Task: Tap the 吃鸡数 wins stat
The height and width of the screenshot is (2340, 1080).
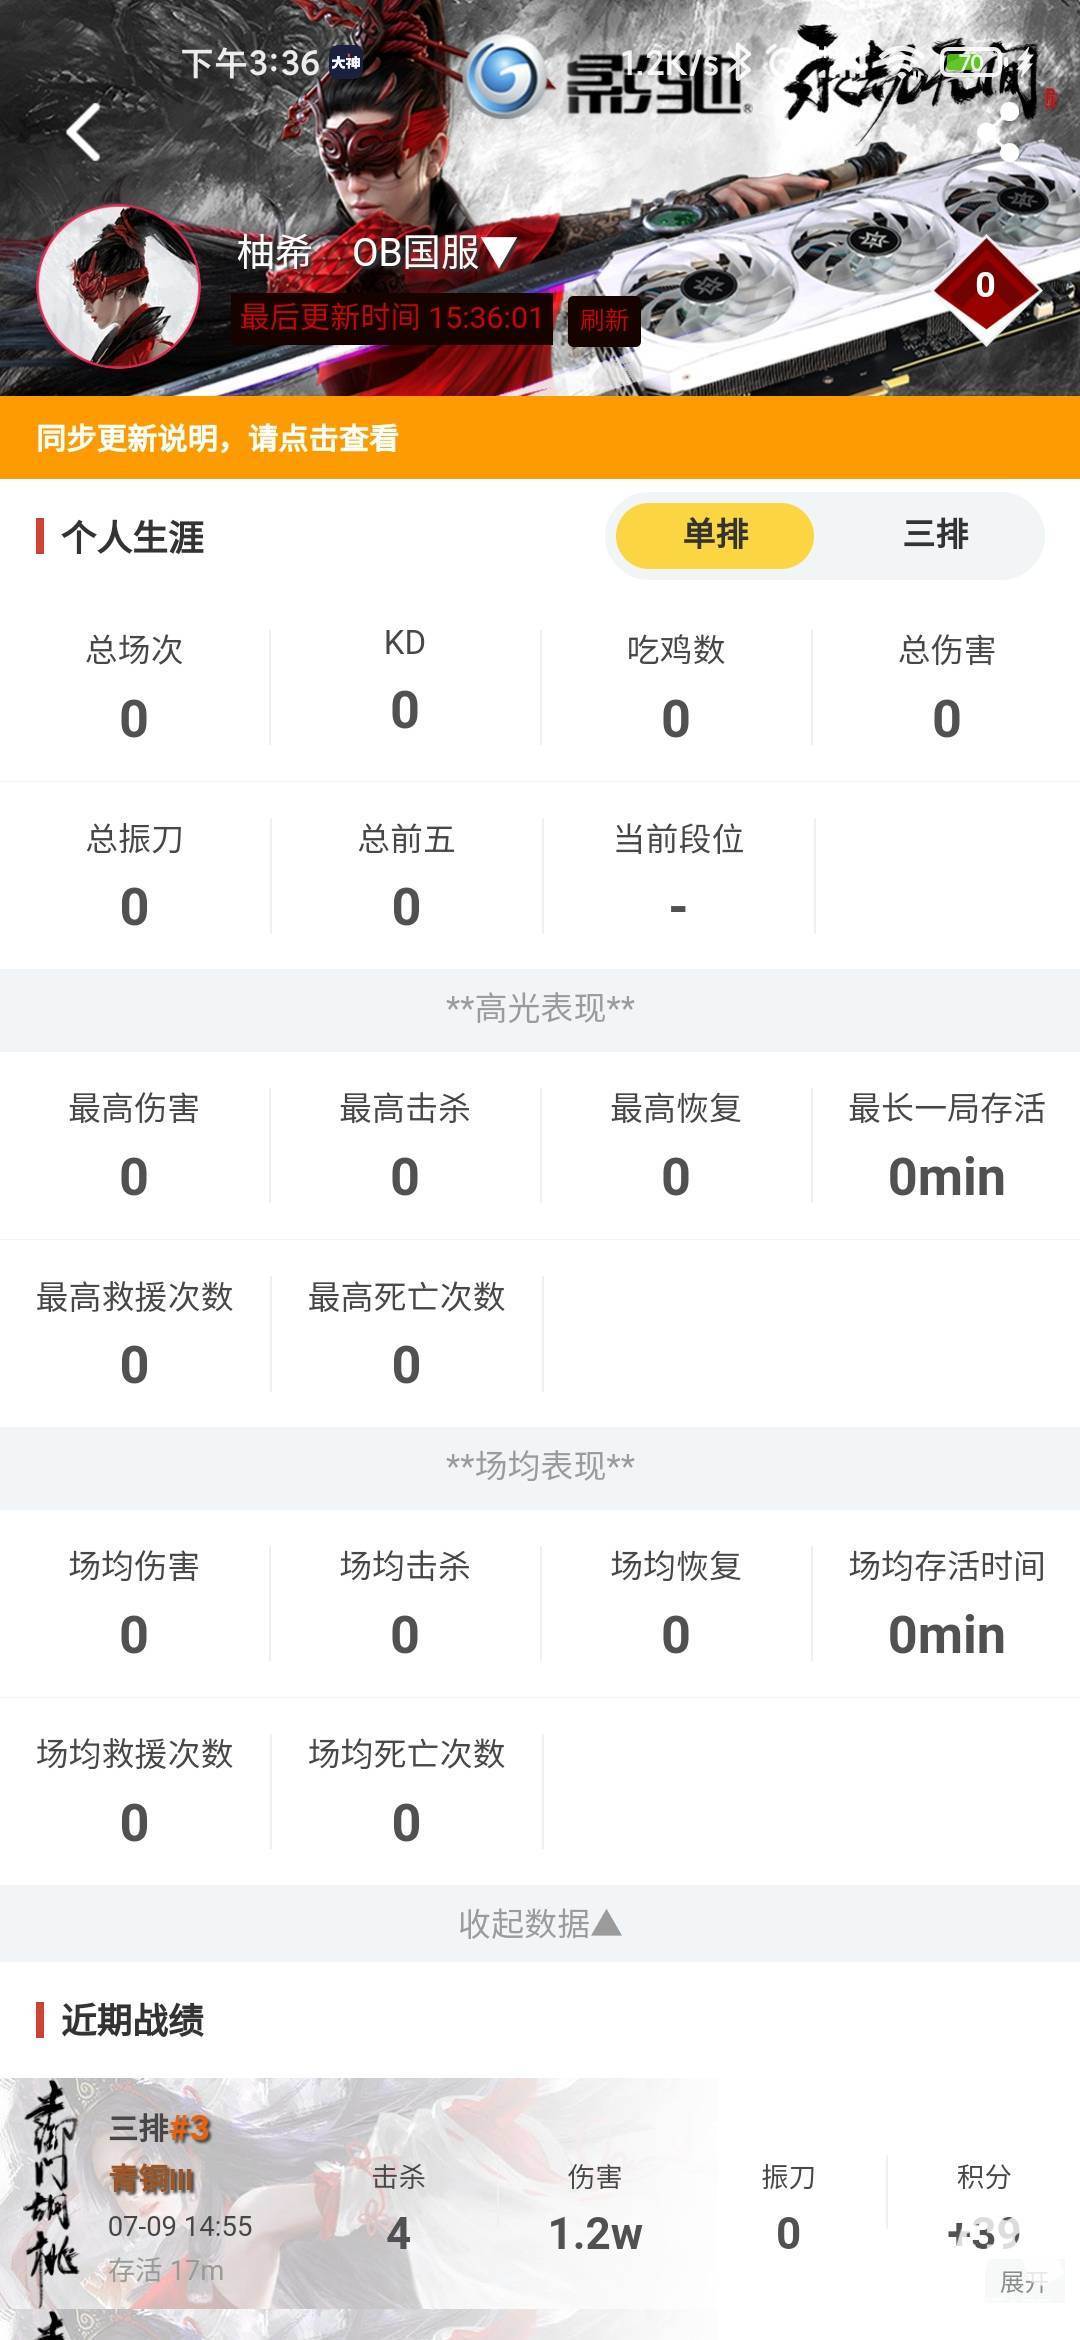Action: 676,688
